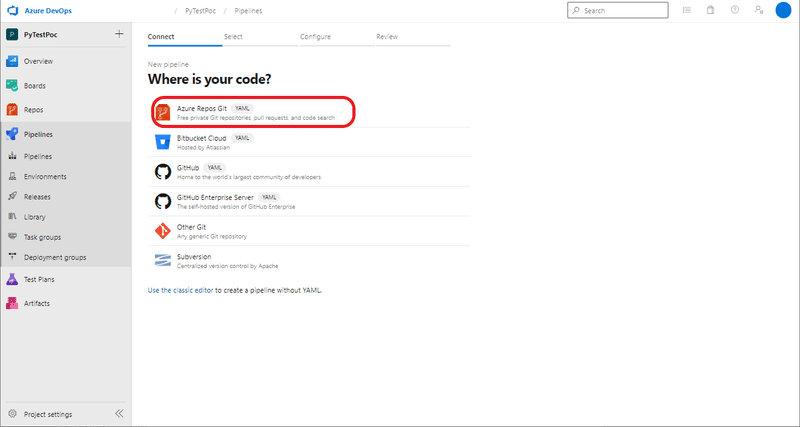Switch to the Connect step tab

coord(161,37)
